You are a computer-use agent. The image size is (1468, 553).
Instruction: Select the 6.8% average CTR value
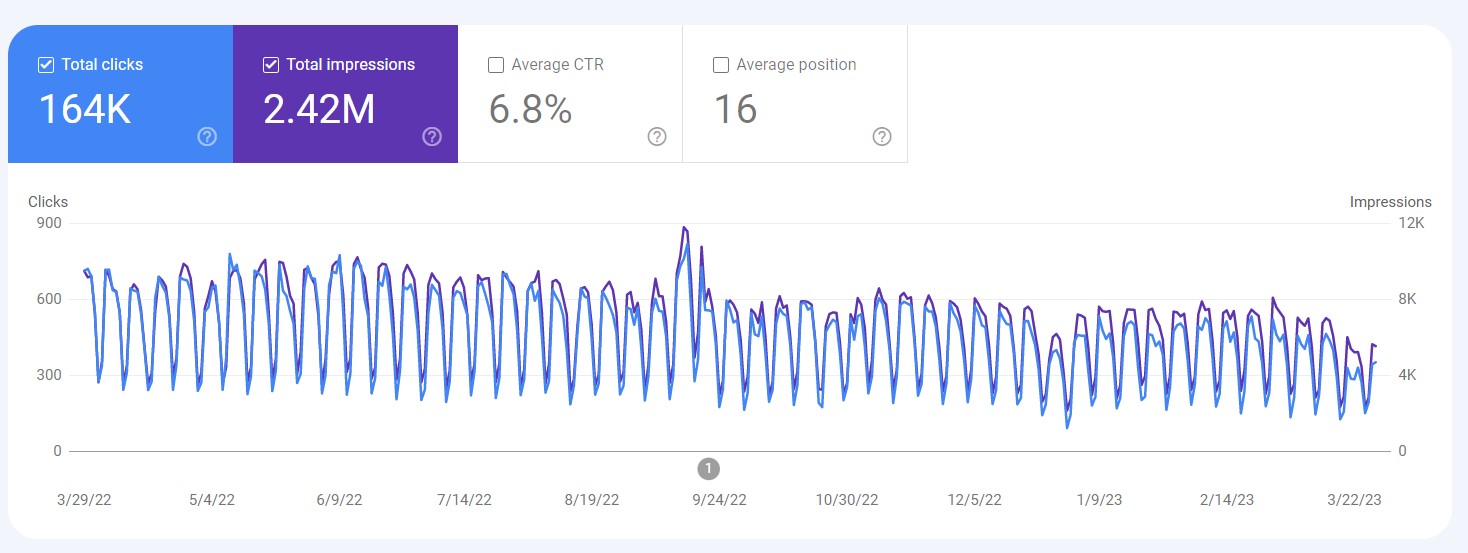[x=530, y=109]
